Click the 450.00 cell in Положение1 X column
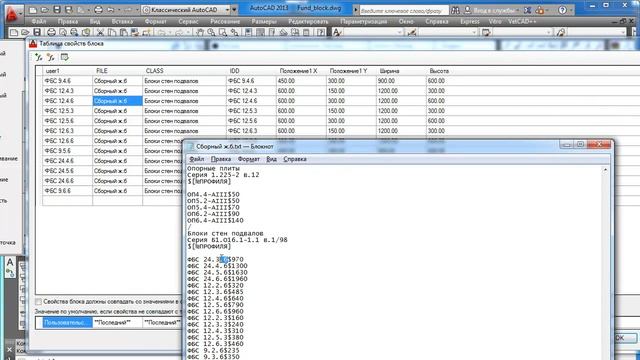 pyautogui.click(x=301, y=81)
